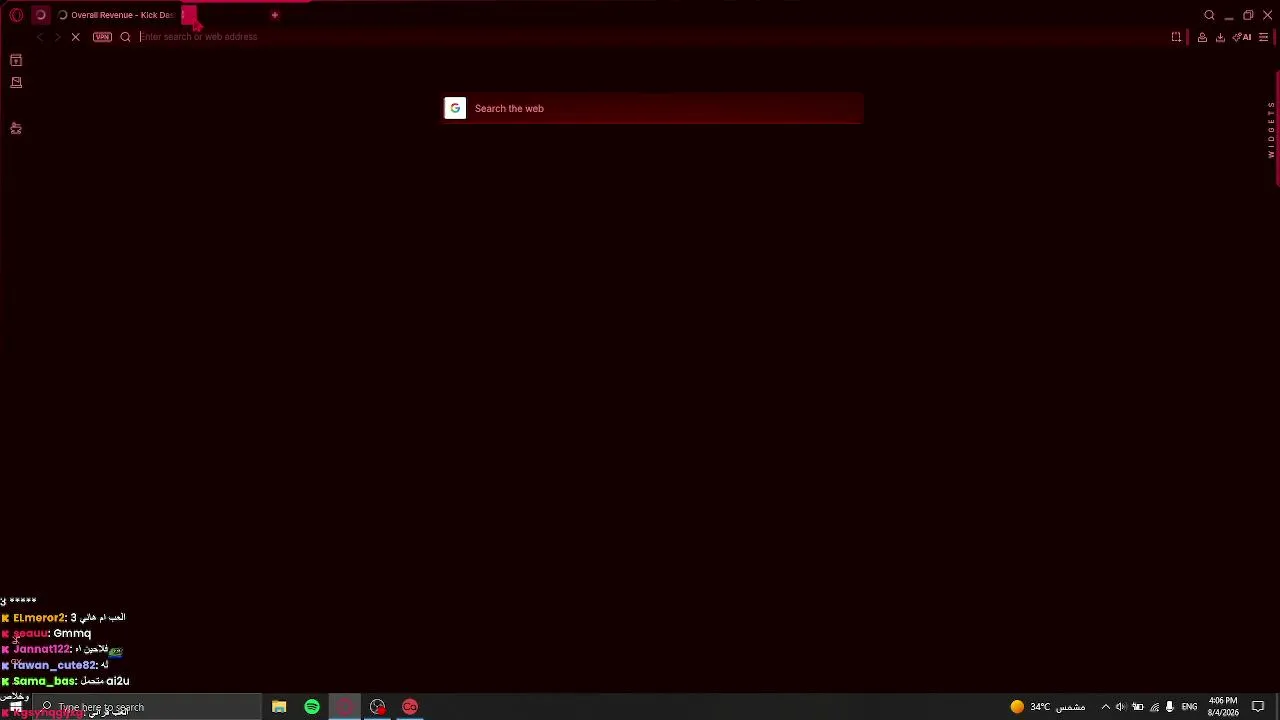Open the notifications action center
1280x720 pixels.
(1258, 707)
